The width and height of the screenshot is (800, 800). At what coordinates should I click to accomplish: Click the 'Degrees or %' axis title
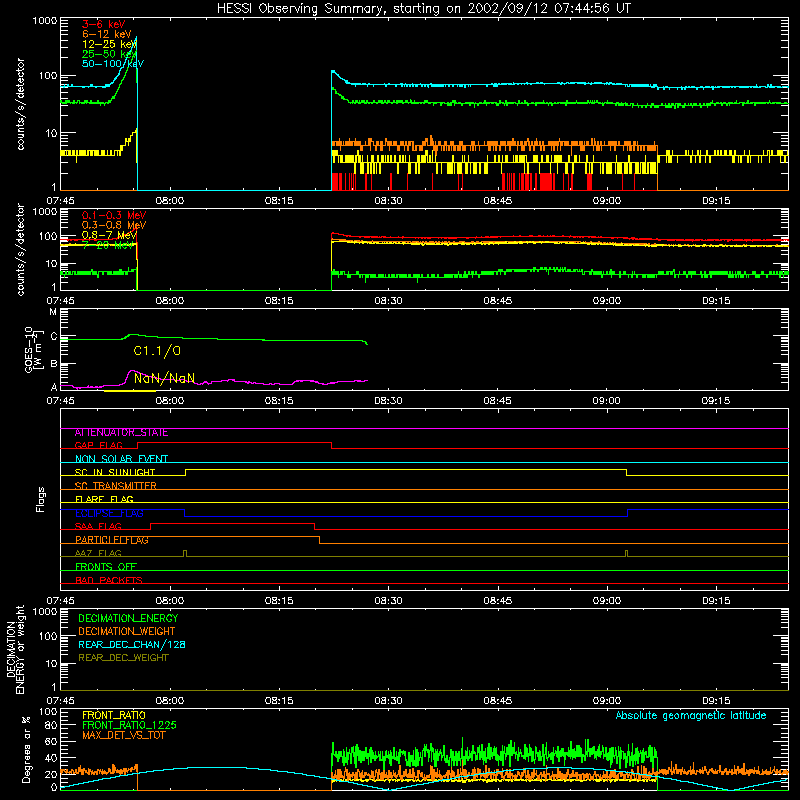27,750
